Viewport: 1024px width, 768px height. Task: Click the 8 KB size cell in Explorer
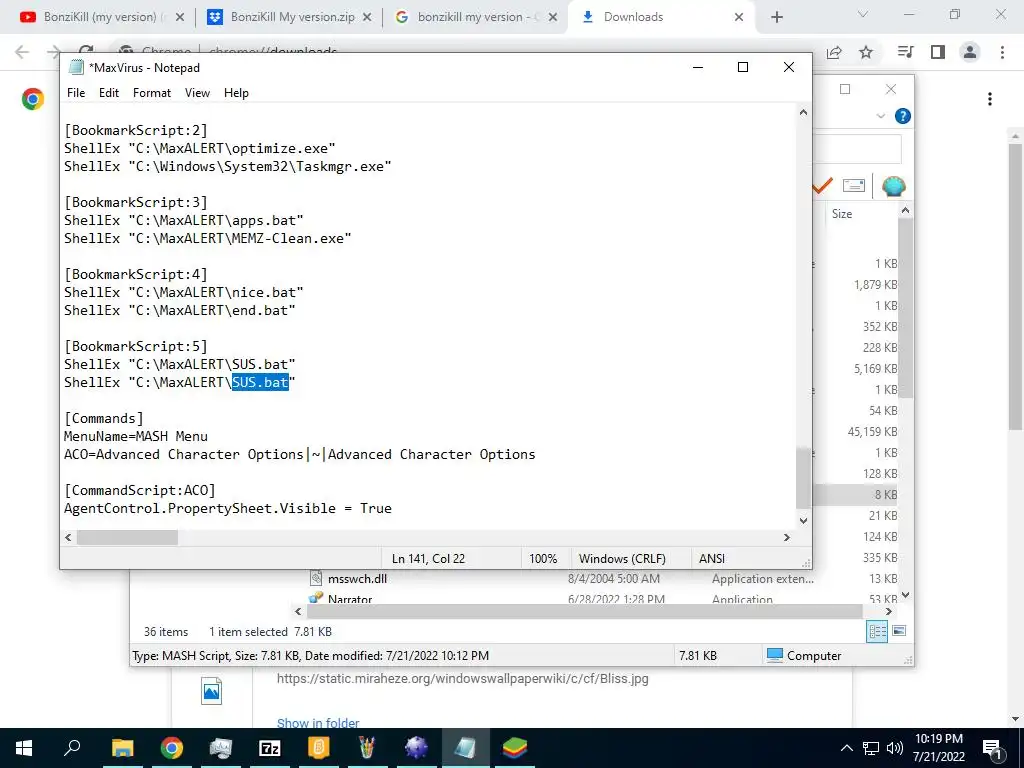(x=886, y=494)
